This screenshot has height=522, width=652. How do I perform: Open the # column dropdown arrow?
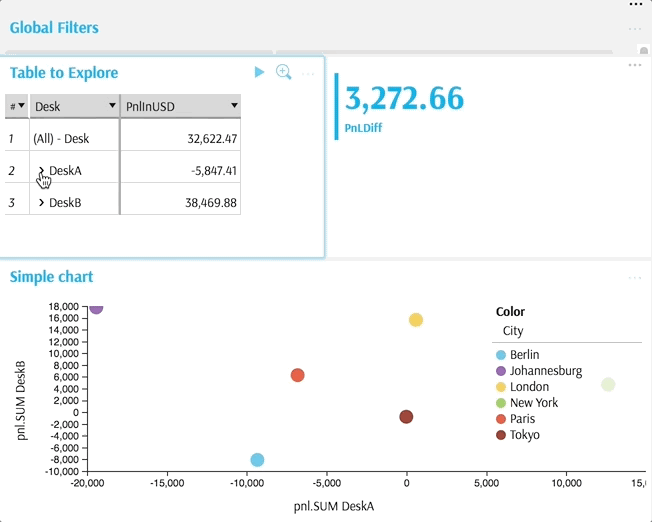[x=22, y=106]
